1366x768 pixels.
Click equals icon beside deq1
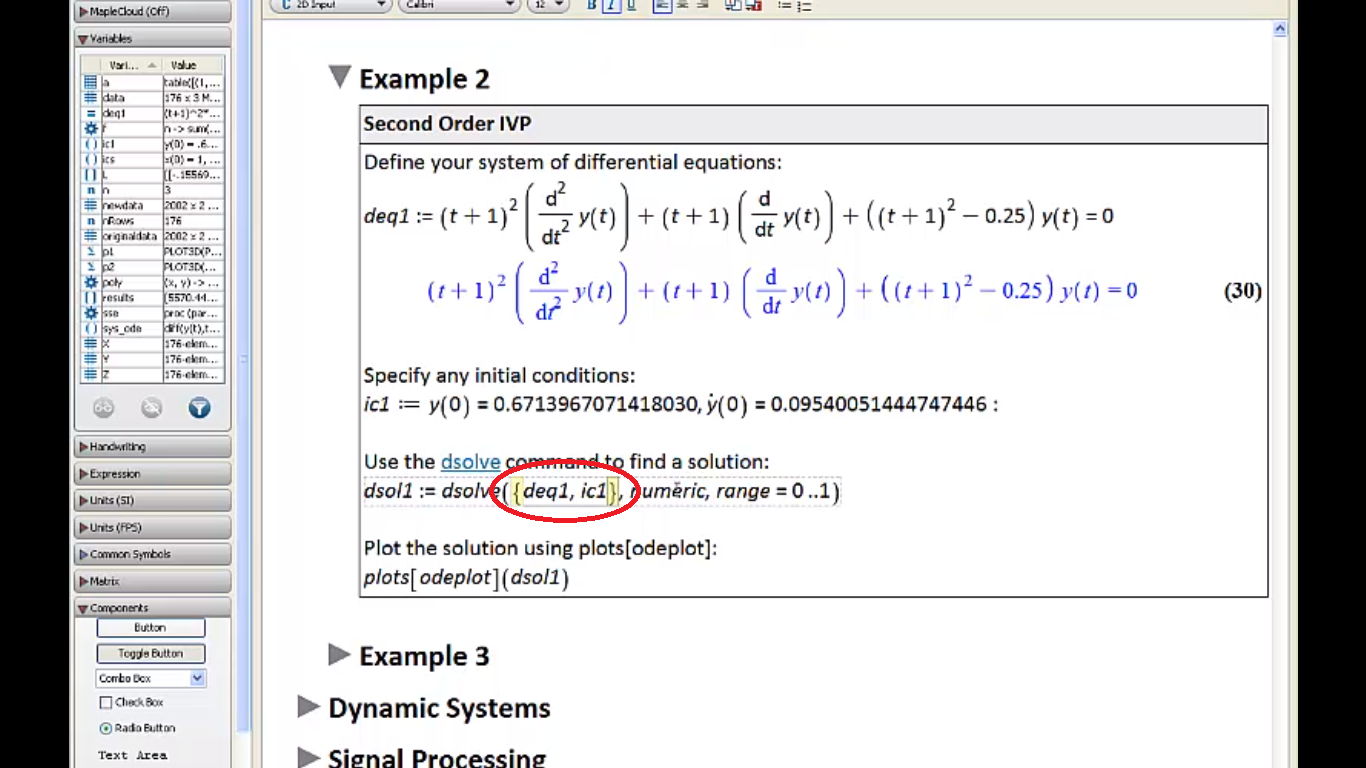[x=91, y=114]
